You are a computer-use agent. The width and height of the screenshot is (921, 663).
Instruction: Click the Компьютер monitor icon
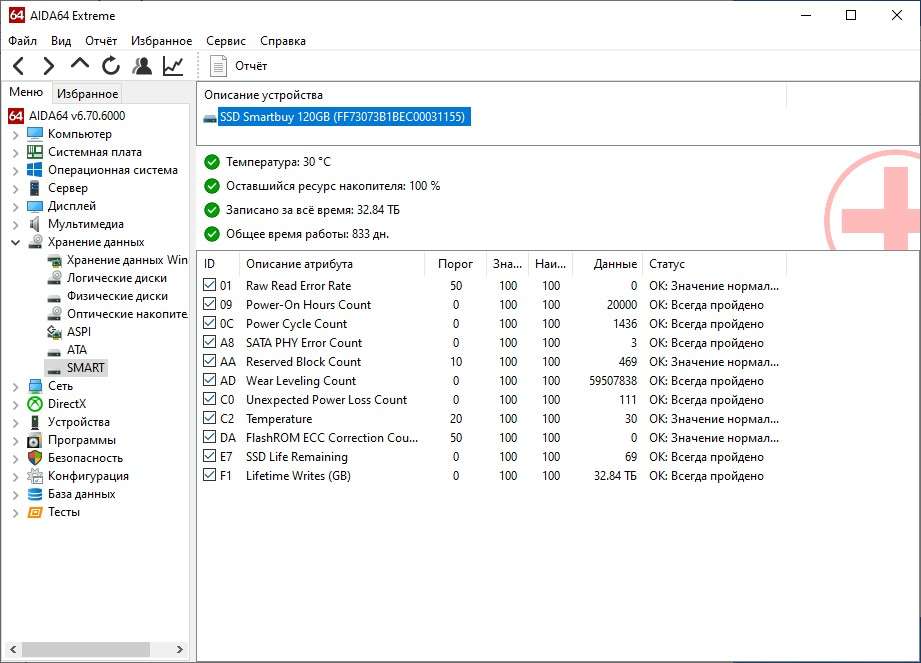click(35, 134)
